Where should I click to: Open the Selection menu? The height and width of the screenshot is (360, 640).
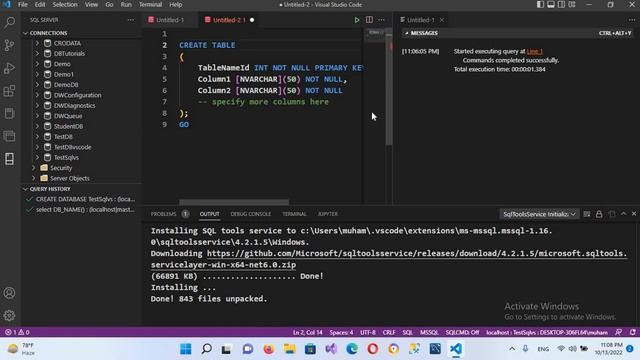pos(65,4)
